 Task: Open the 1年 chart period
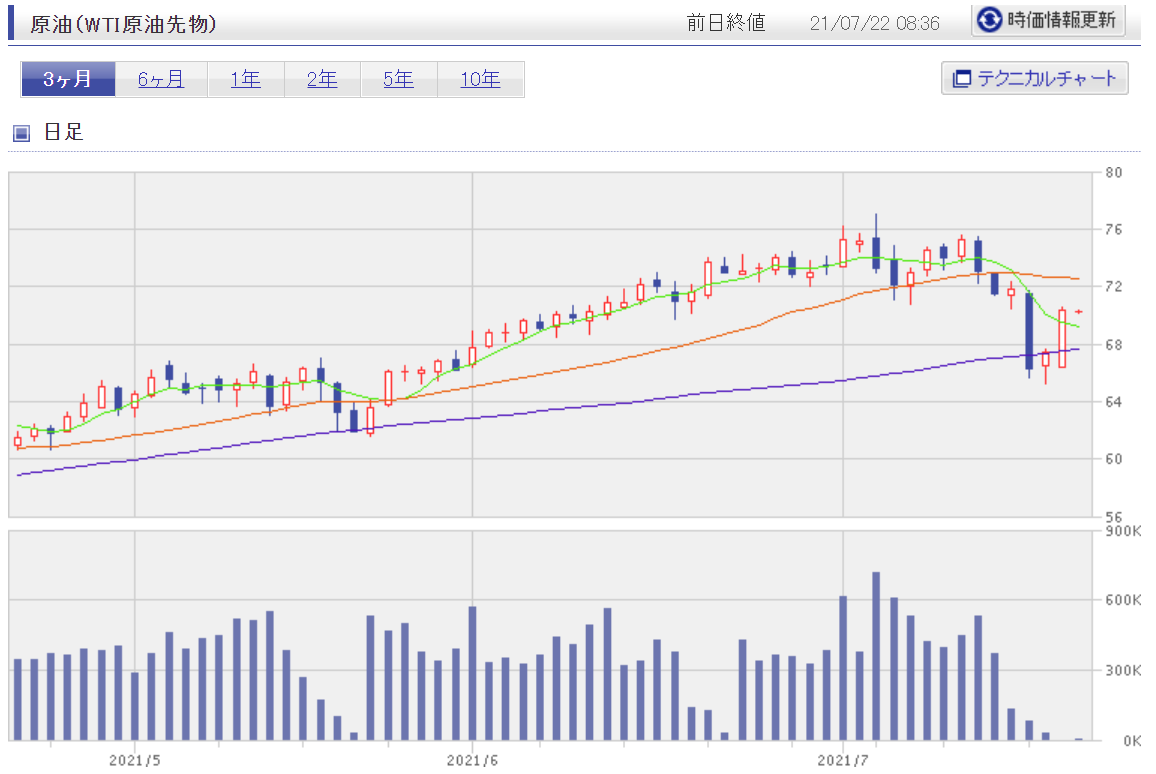point(246,79)
